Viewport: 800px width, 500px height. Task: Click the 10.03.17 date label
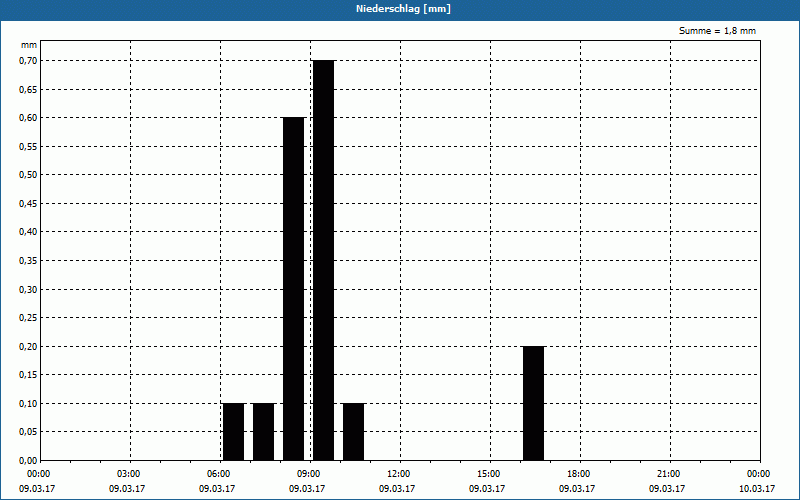coord(757,489)
